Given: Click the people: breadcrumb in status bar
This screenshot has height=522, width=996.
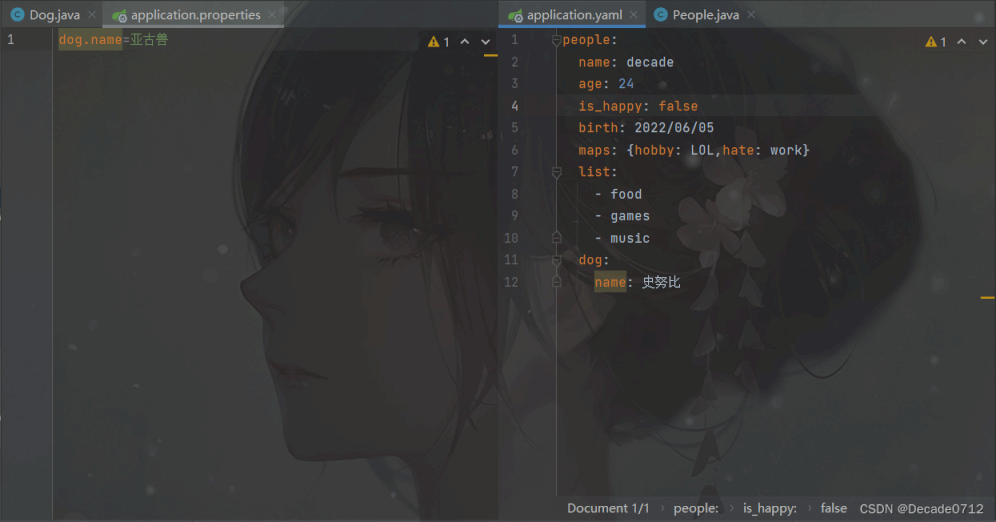Looking at the screenshot, I should [696, 508].
